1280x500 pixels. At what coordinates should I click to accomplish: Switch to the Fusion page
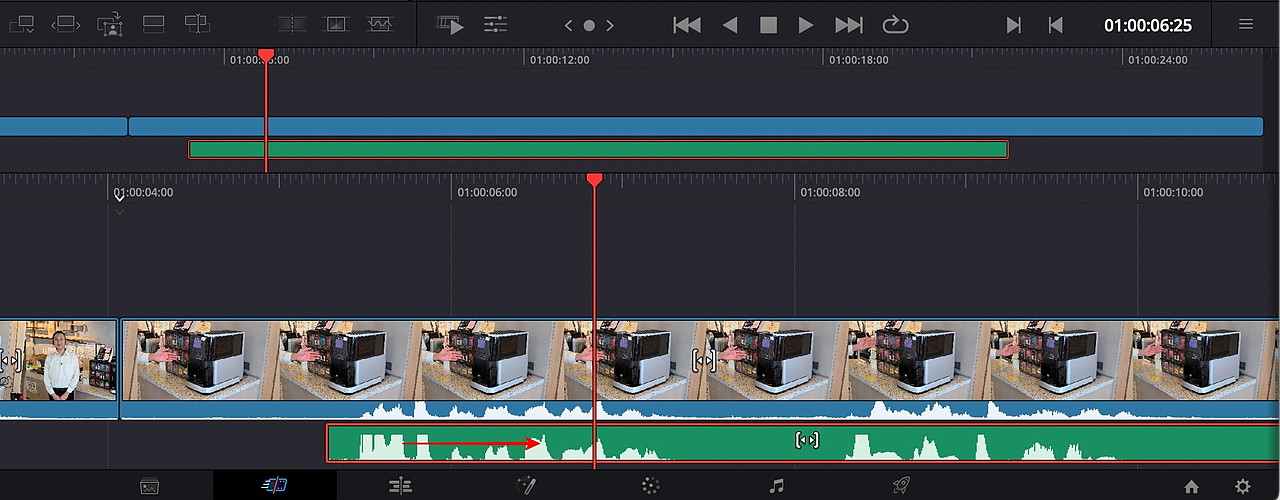click(526, 486)
